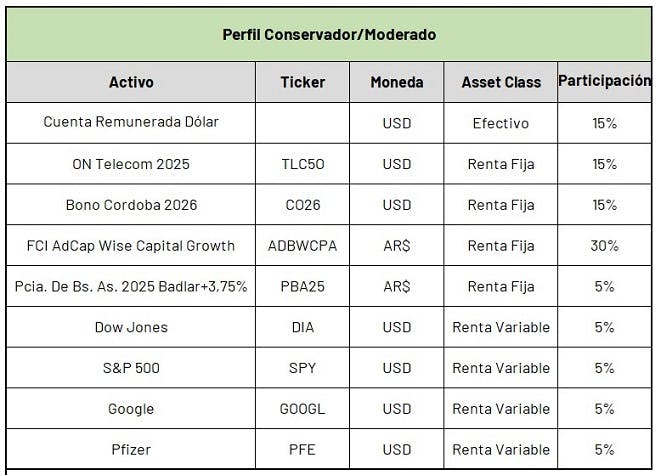This screenshot has height=475, width=661.
Task: Select the ADBWCPA ticker cell
Action: coord(303,246)
